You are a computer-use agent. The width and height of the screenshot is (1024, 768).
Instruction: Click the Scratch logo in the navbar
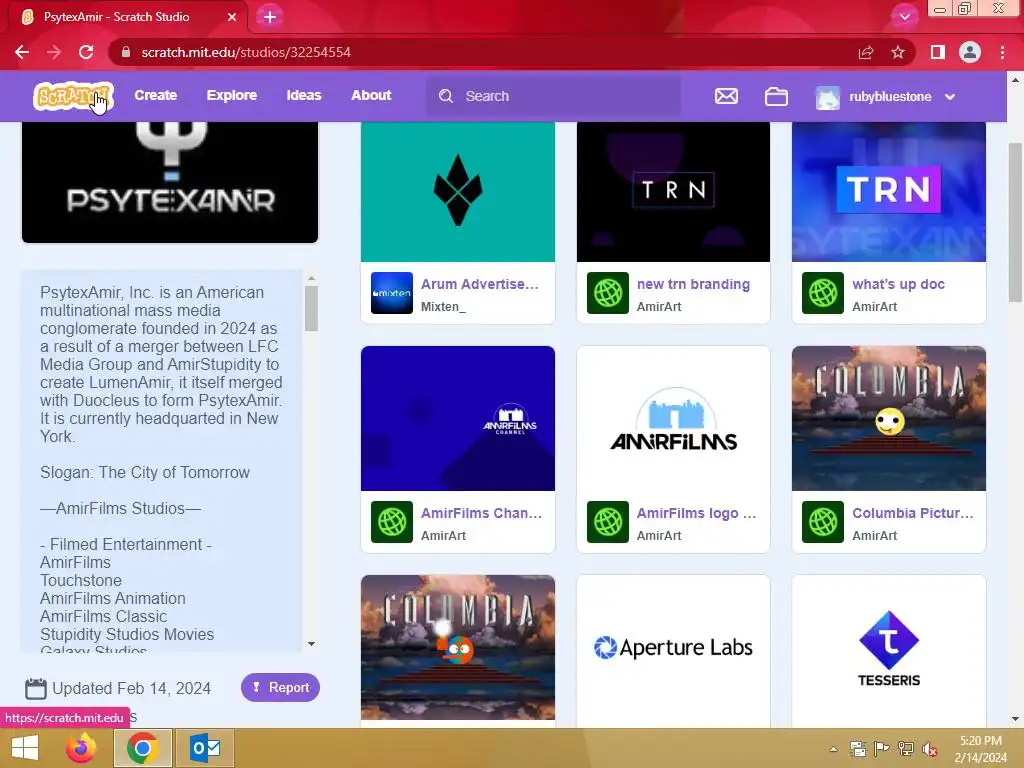[x=73, y=96]
